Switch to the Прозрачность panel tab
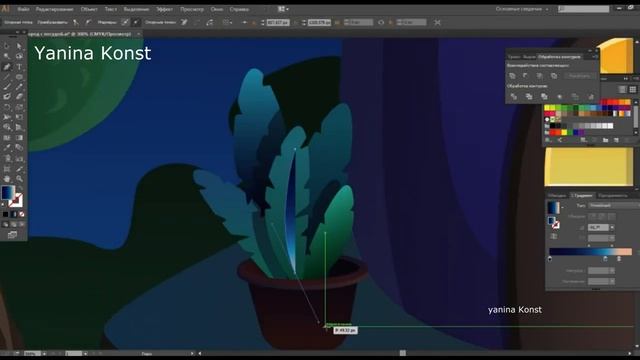 tap(613, 196)
